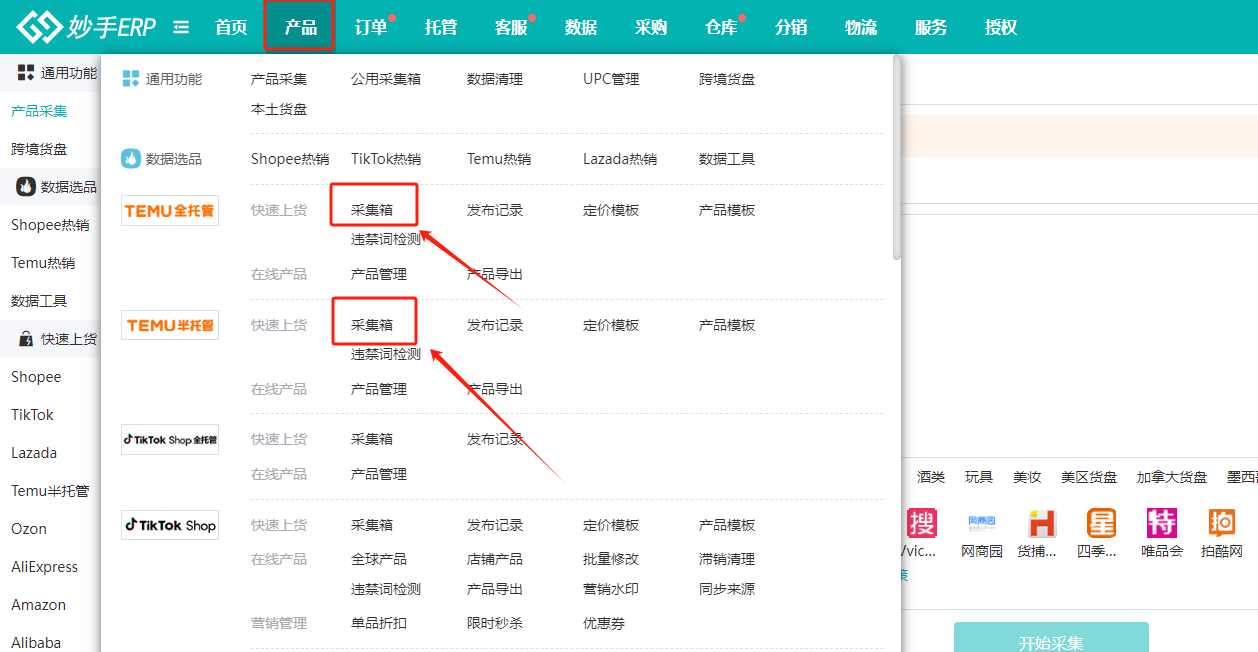Click the 拍酷网 source site icon
The image size is (1258, 652).
coord(1222,523)
